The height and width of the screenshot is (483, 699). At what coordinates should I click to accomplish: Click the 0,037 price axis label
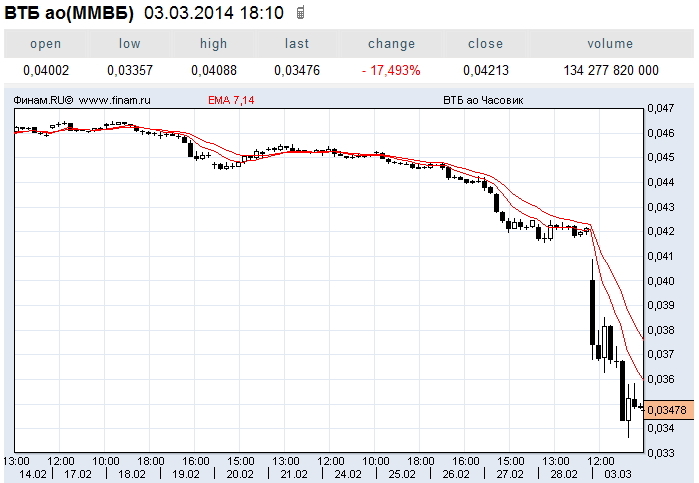(x=661, y=354)
